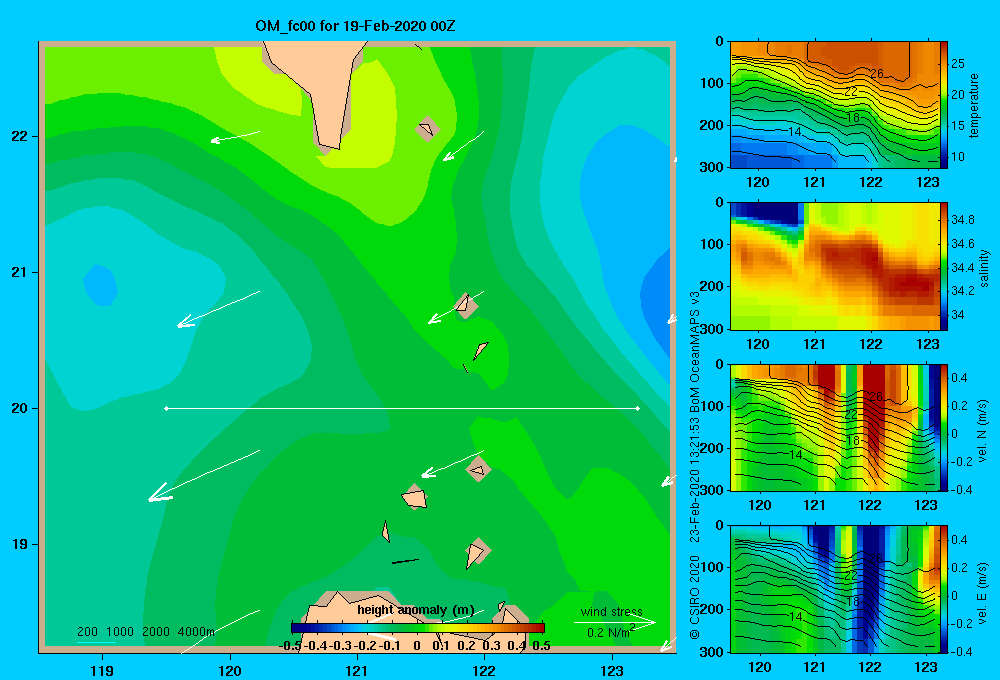Select the salinity section plot
This screenshot has height=680, width=1000.
tap(835, 266)
